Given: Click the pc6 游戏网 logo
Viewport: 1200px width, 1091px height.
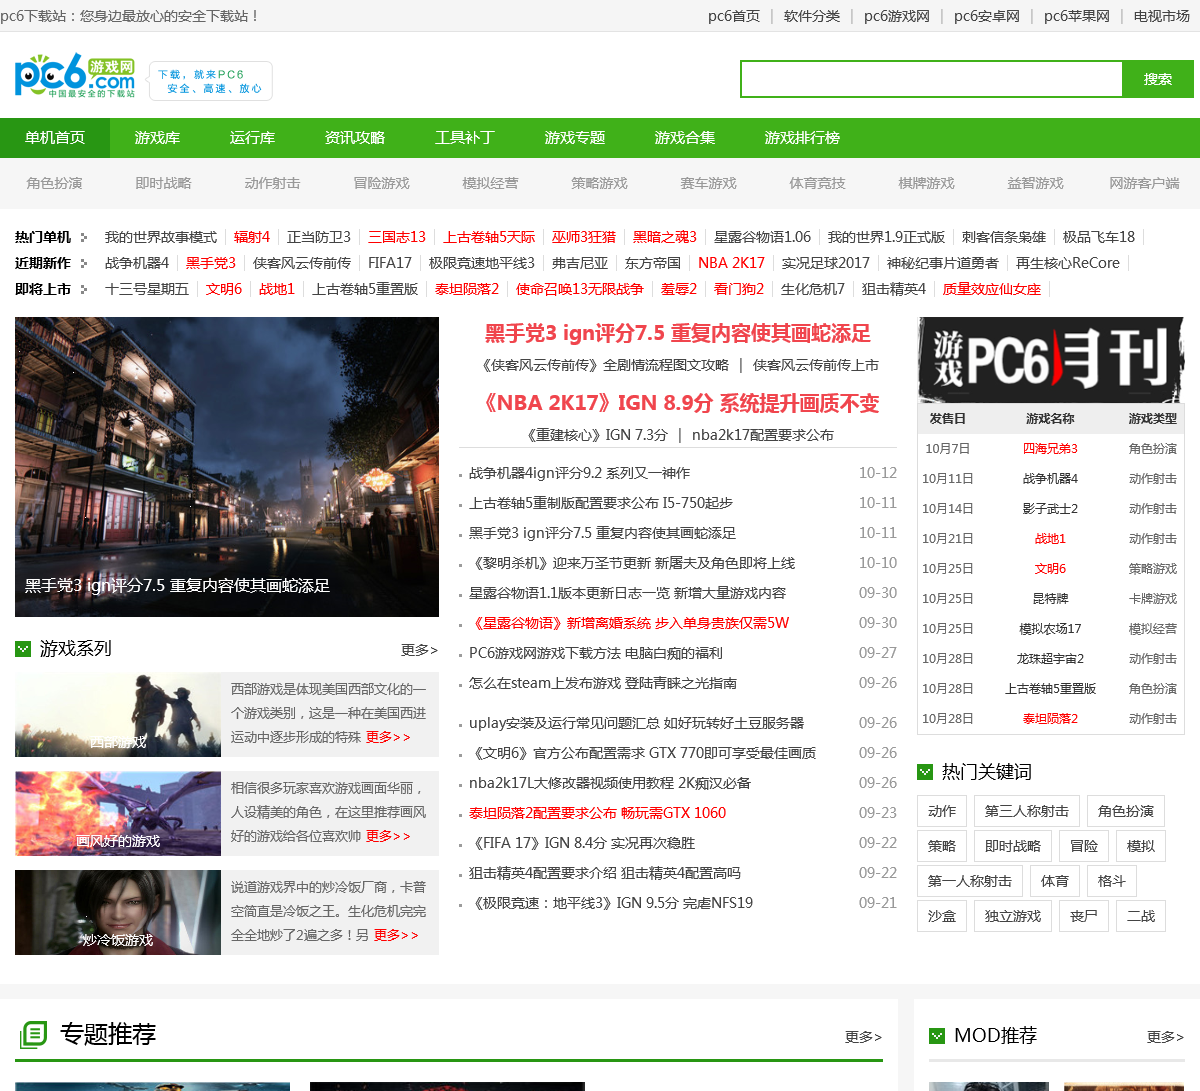Looking at the screenshot, I should click(x=75, y=77).
